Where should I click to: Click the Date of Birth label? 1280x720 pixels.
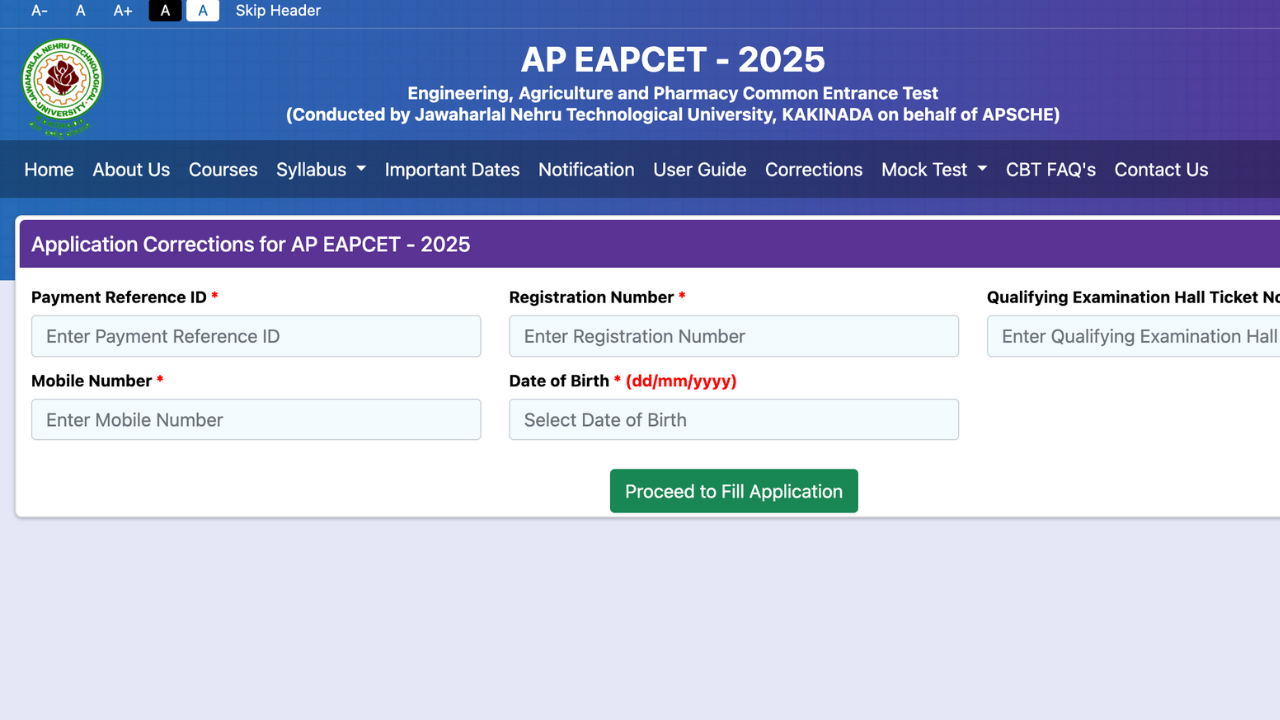point(623,381)
